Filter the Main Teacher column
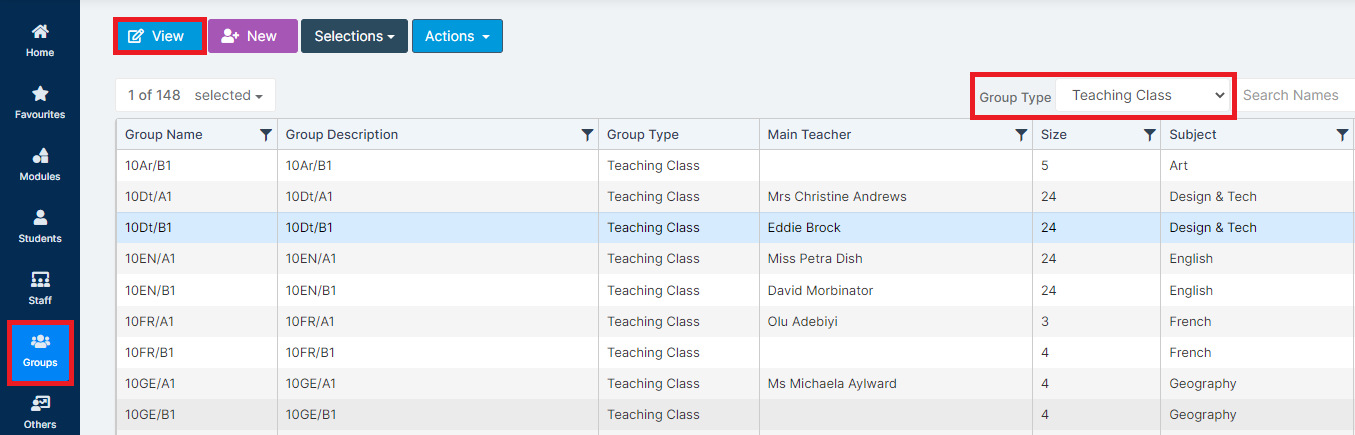The width and height of the screenshot is (1355, 435). (1021, 135)
